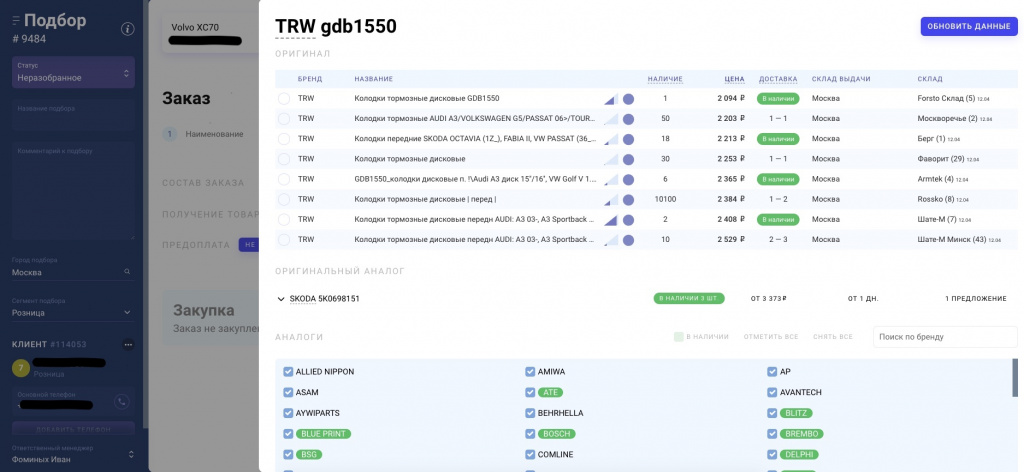This screenshot has height=472, width=1024.
Task: Enable the В наличии filter checkbox
Action: (679, 337)
